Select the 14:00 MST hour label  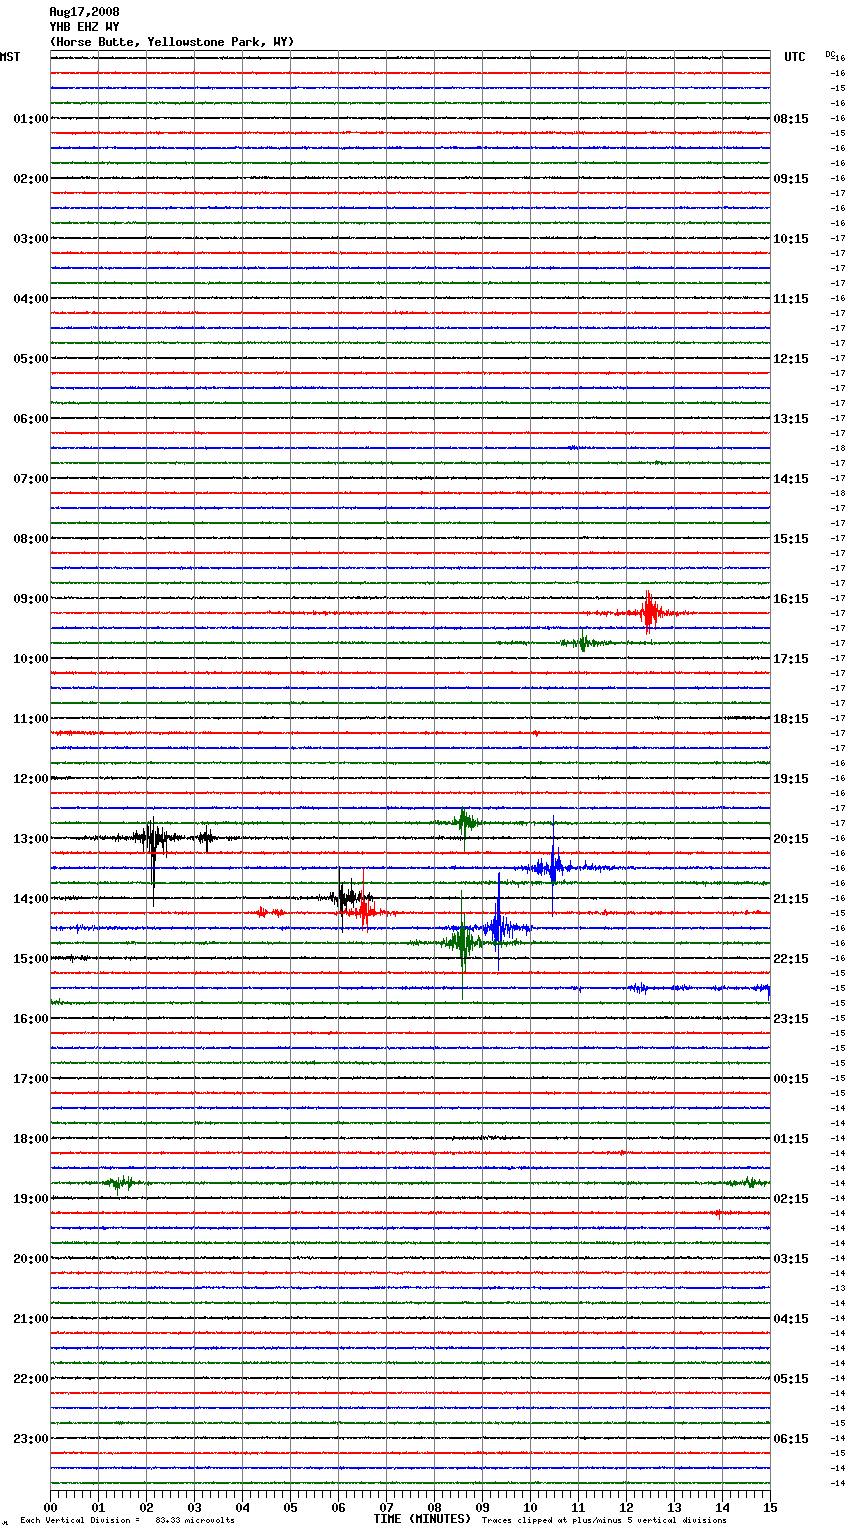point(30,899)
